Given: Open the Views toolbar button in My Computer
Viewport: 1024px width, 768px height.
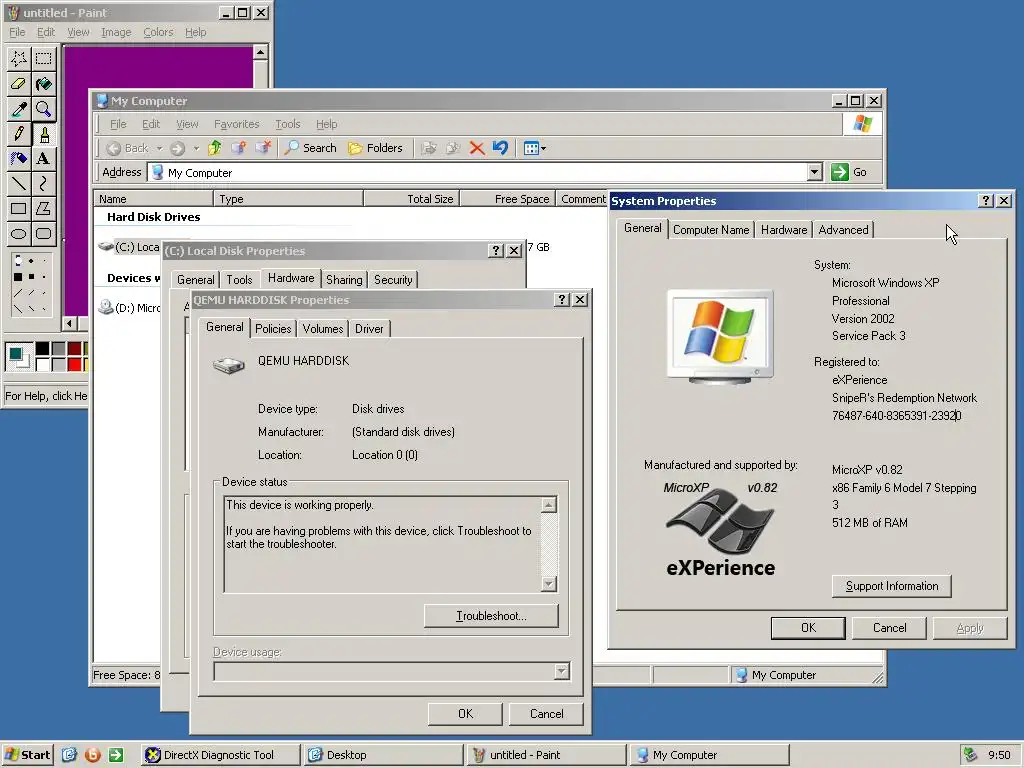Looking at the screenshot, I should pyautogui.click(x=535, y=148).
